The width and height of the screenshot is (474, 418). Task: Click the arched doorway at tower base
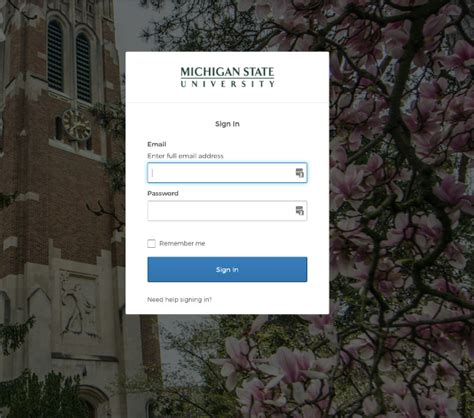tap(90, 403)
